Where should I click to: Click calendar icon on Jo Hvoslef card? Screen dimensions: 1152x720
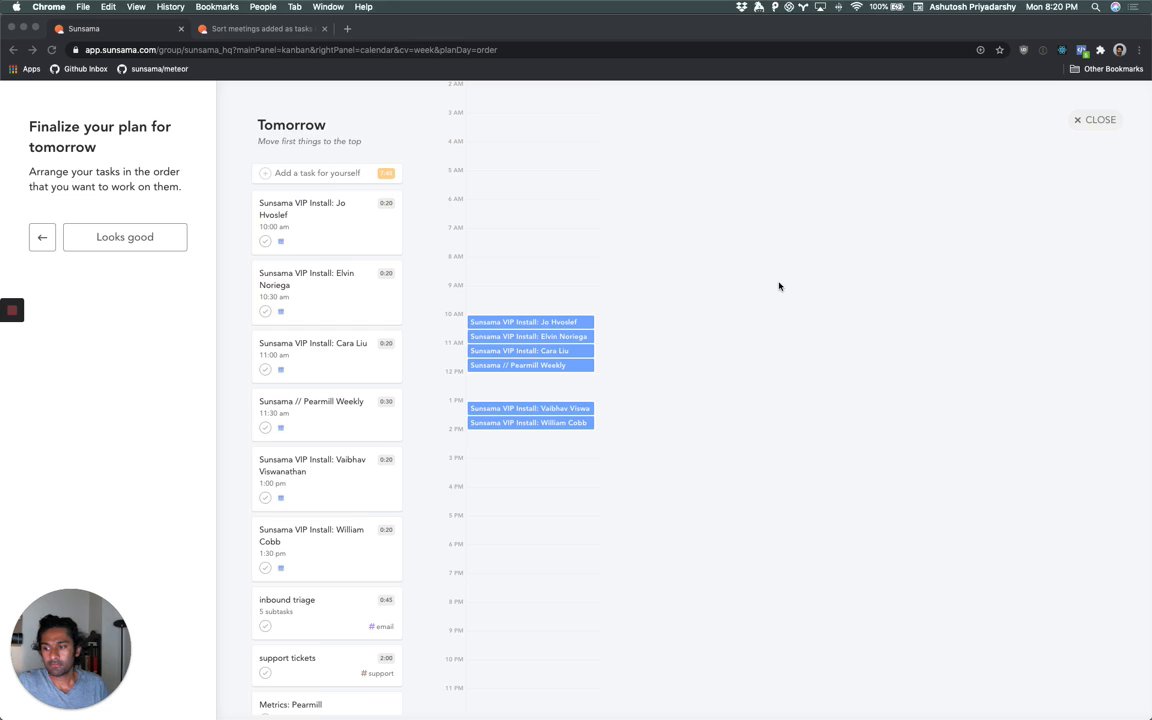click(281, 241)
